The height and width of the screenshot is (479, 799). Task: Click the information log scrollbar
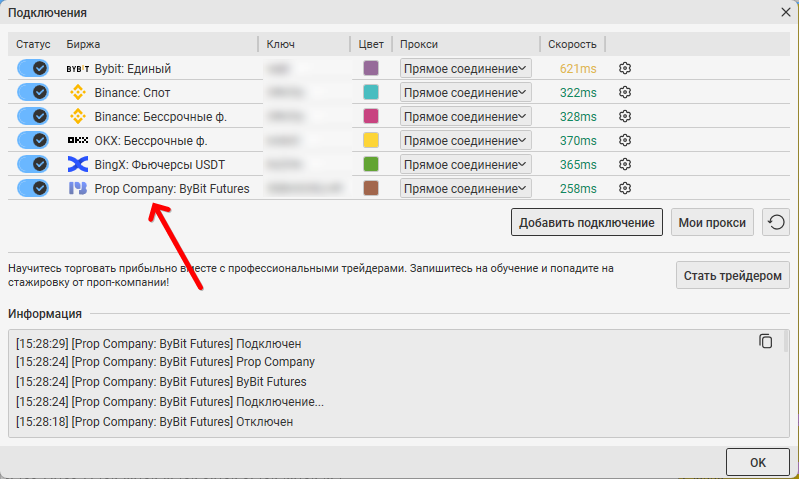786,341
